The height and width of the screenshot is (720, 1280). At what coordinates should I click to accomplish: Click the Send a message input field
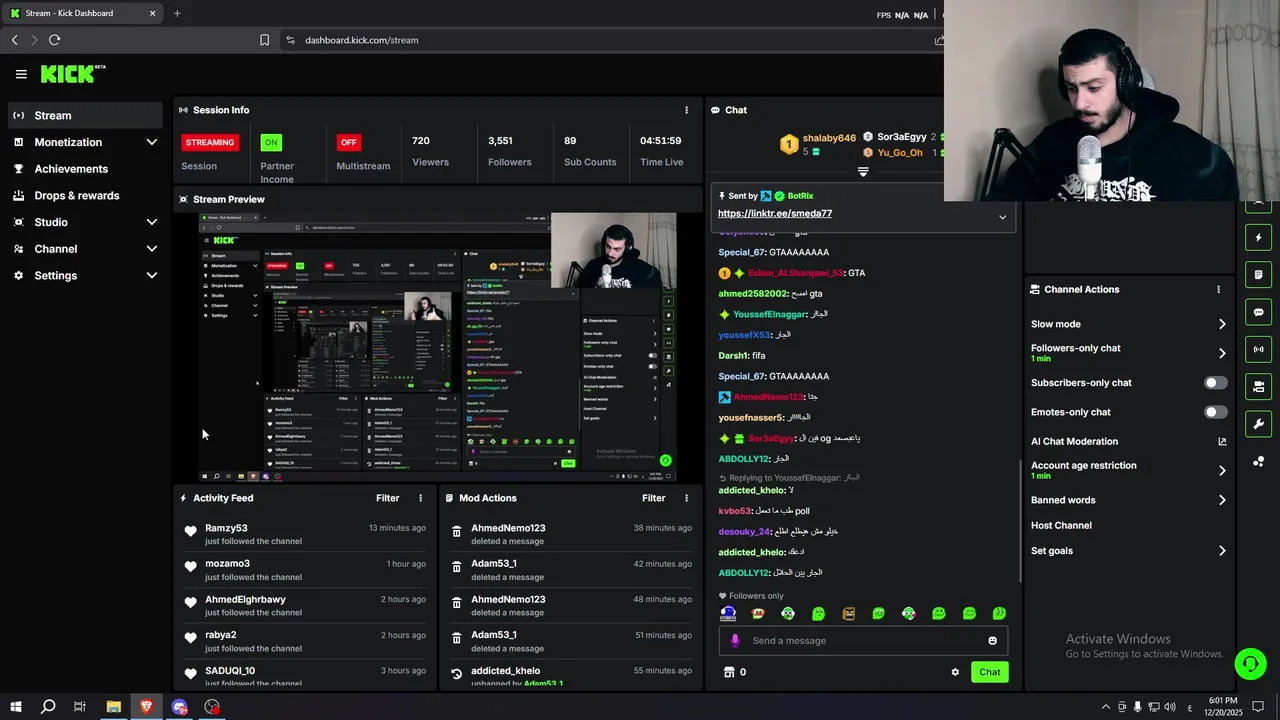(x=863, y=641)
